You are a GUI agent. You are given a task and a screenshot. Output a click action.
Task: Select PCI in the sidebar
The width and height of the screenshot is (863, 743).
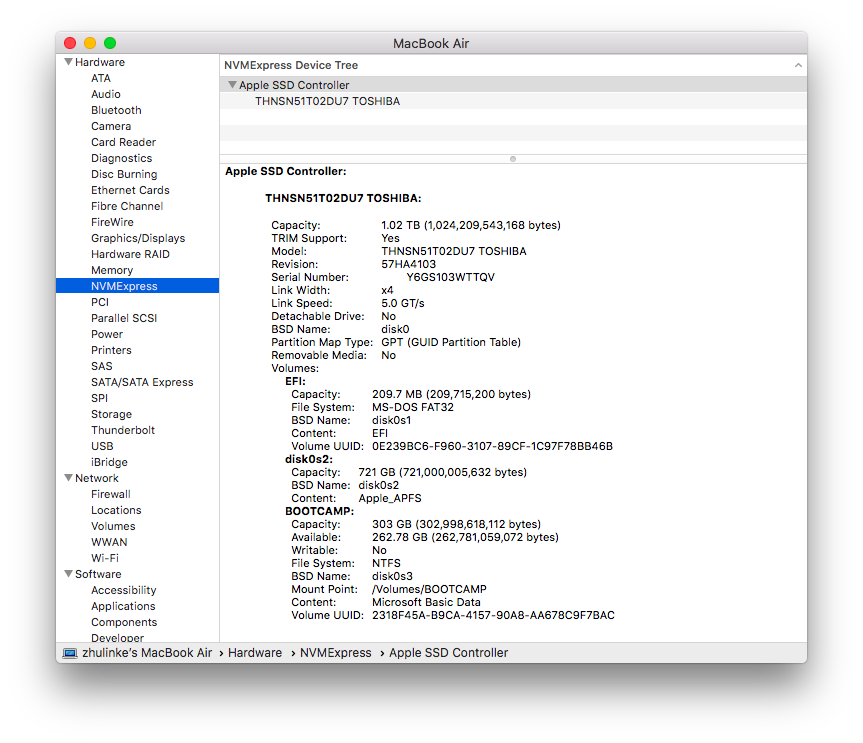[x=100, y=302]
